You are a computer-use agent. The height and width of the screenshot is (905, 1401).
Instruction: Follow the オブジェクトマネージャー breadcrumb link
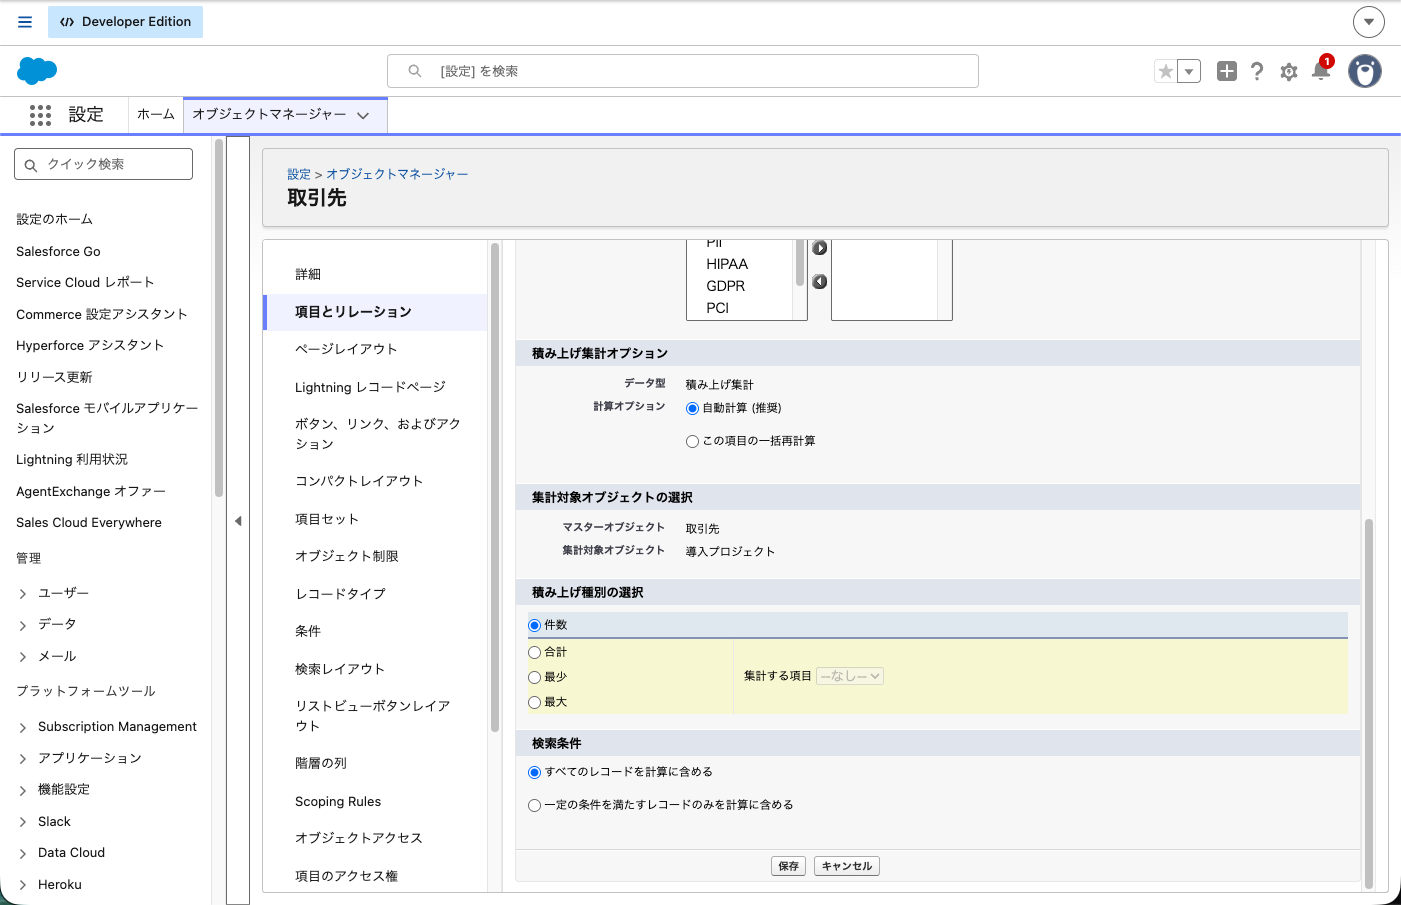point(397,174)
